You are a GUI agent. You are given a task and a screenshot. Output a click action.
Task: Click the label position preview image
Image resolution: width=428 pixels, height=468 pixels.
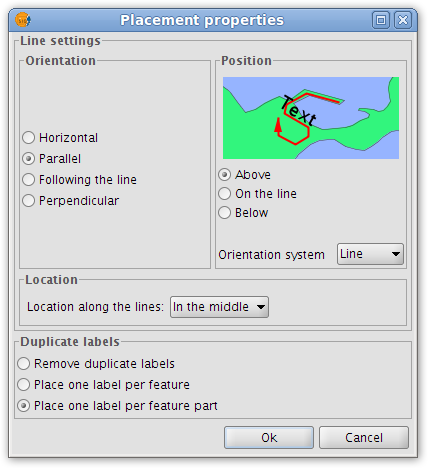tap(311, 118)
